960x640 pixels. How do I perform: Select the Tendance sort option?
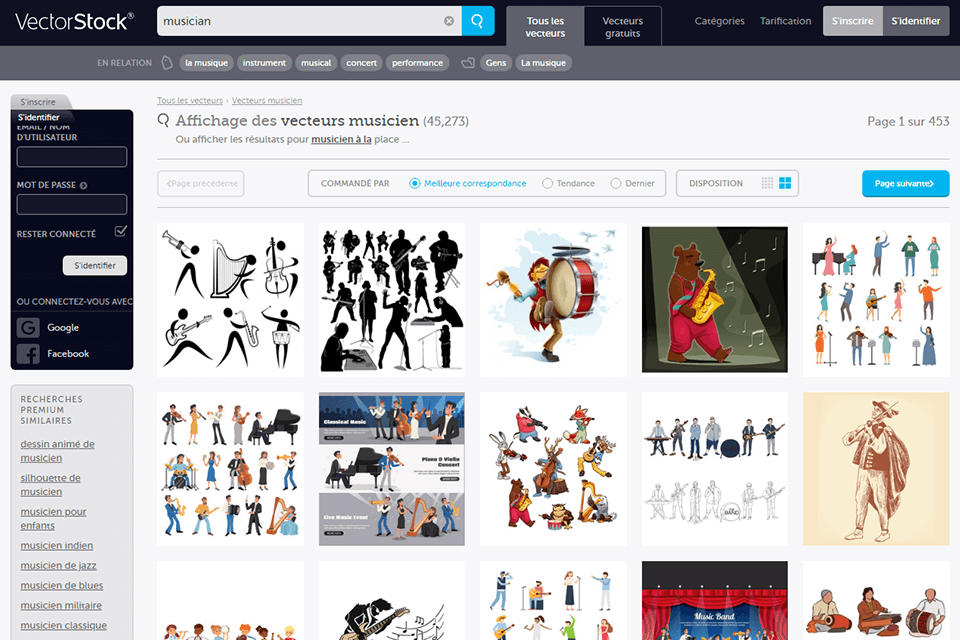pyautogui.click(x=548, y=183)
